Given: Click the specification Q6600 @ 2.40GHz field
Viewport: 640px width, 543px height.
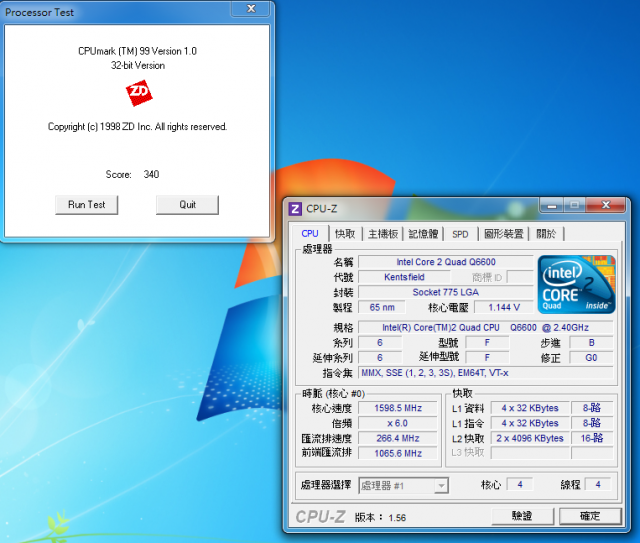Looking at the screenshot, I should [485, 327].
